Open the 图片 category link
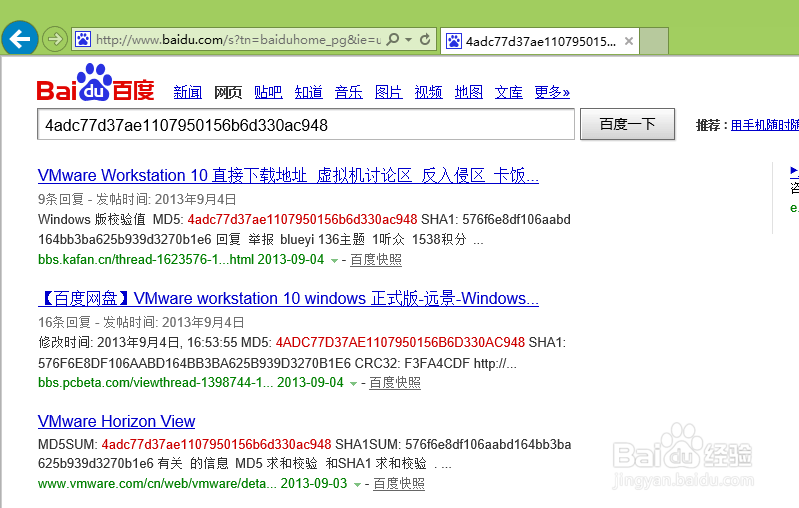 click(x=388, y=92)
